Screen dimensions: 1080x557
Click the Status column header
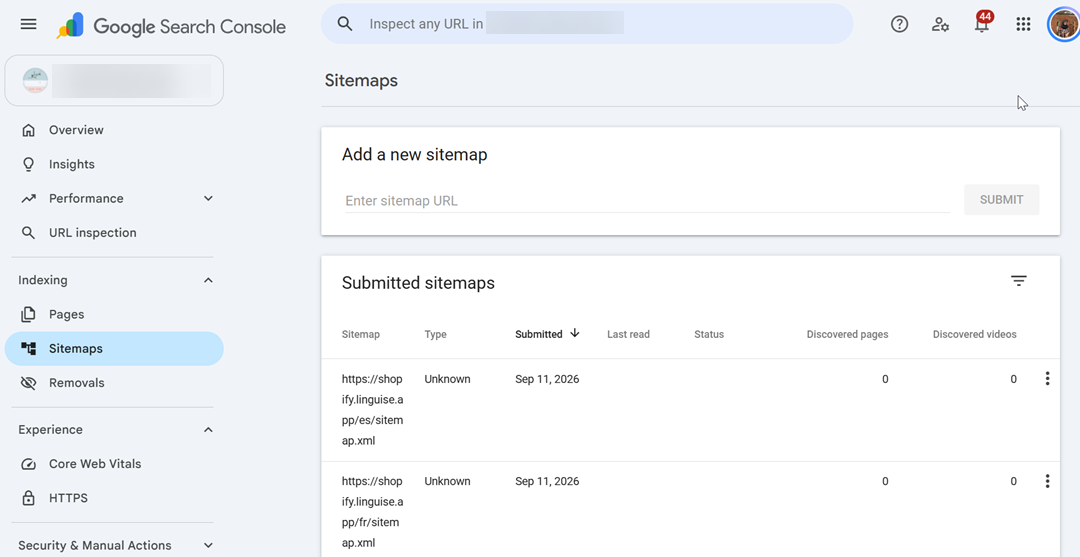[709, 335]
